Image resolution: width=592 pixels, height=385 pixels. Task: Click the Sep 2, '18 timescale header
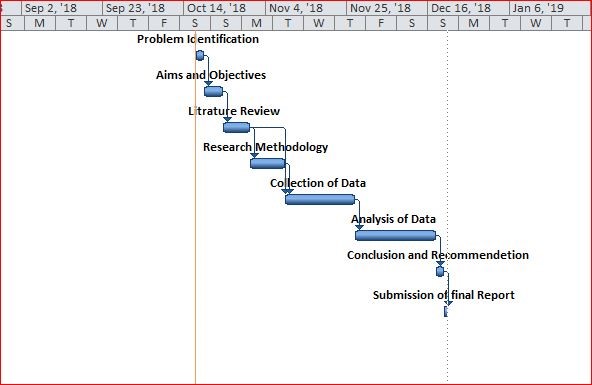coord(62,8)
